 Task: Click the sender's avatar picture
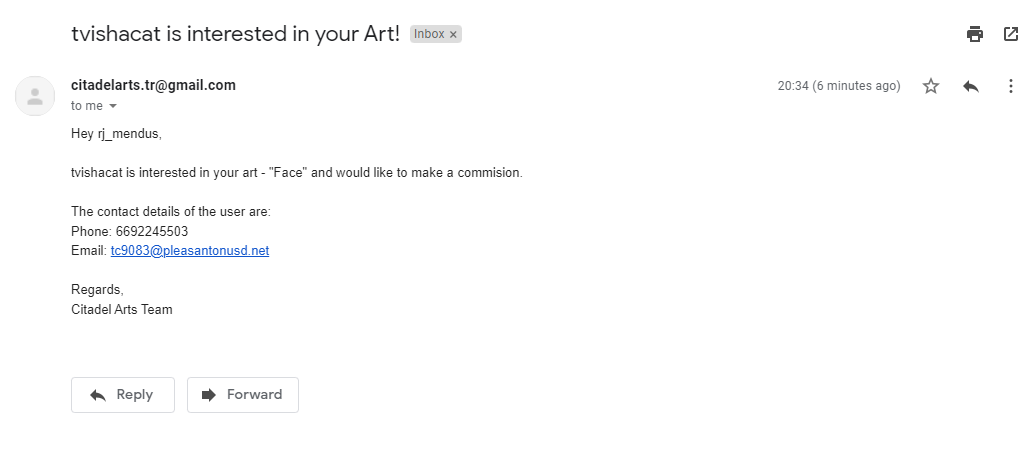pyautogui.click(x=35, y=96)
